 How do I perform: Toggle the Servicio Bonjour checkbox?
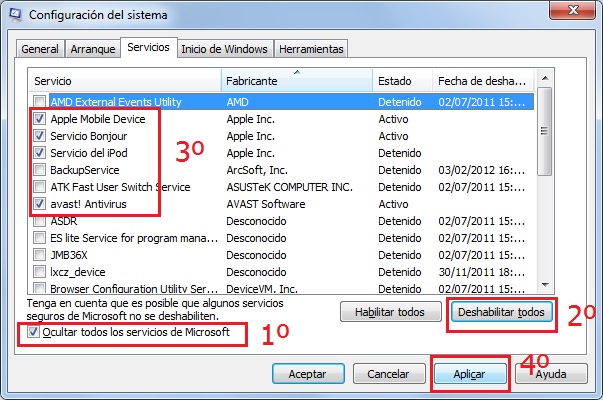point(39,136)
